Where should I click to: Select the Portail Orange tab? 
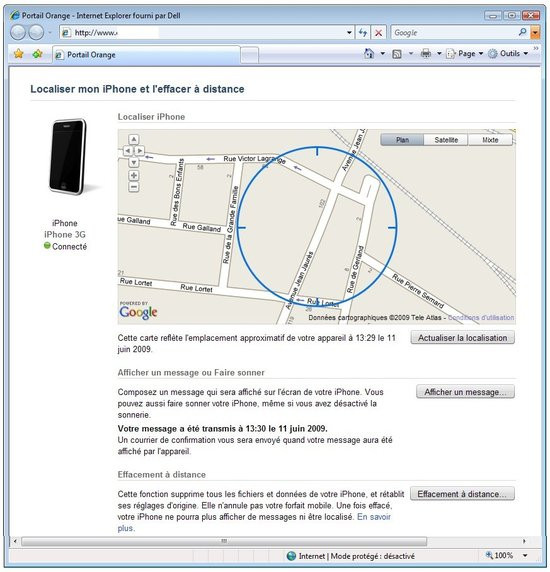146,55
